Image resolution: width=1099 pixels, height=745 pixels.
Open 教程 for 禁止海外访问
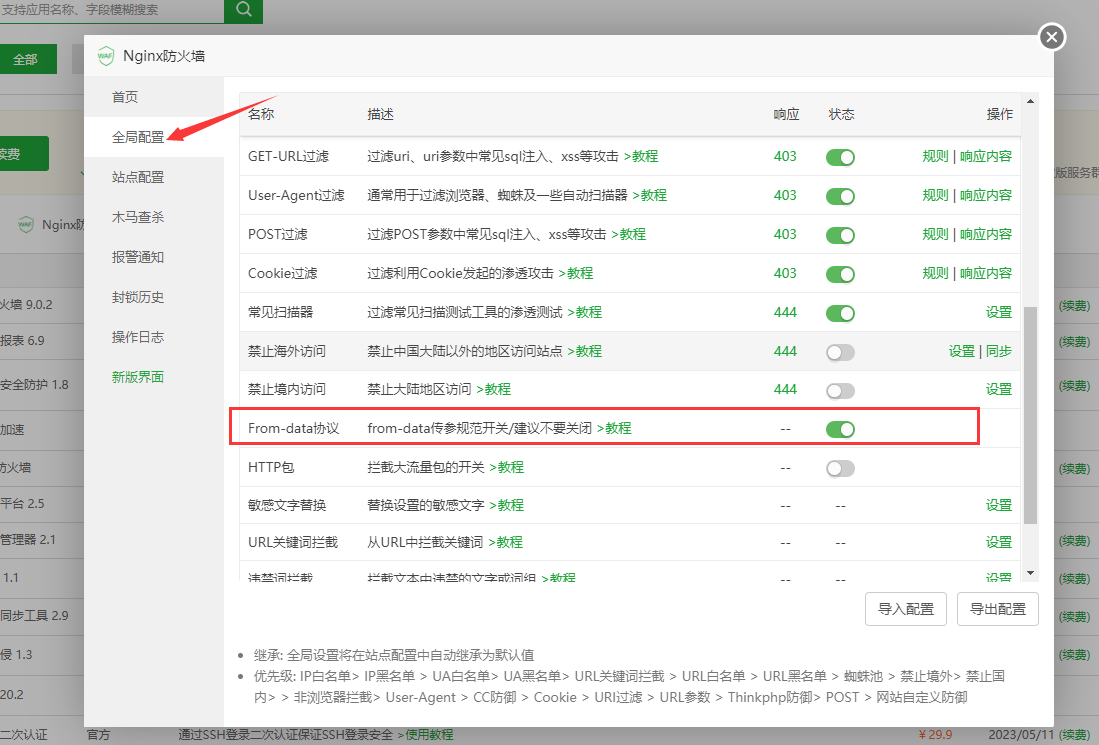[x=585, y=351]
